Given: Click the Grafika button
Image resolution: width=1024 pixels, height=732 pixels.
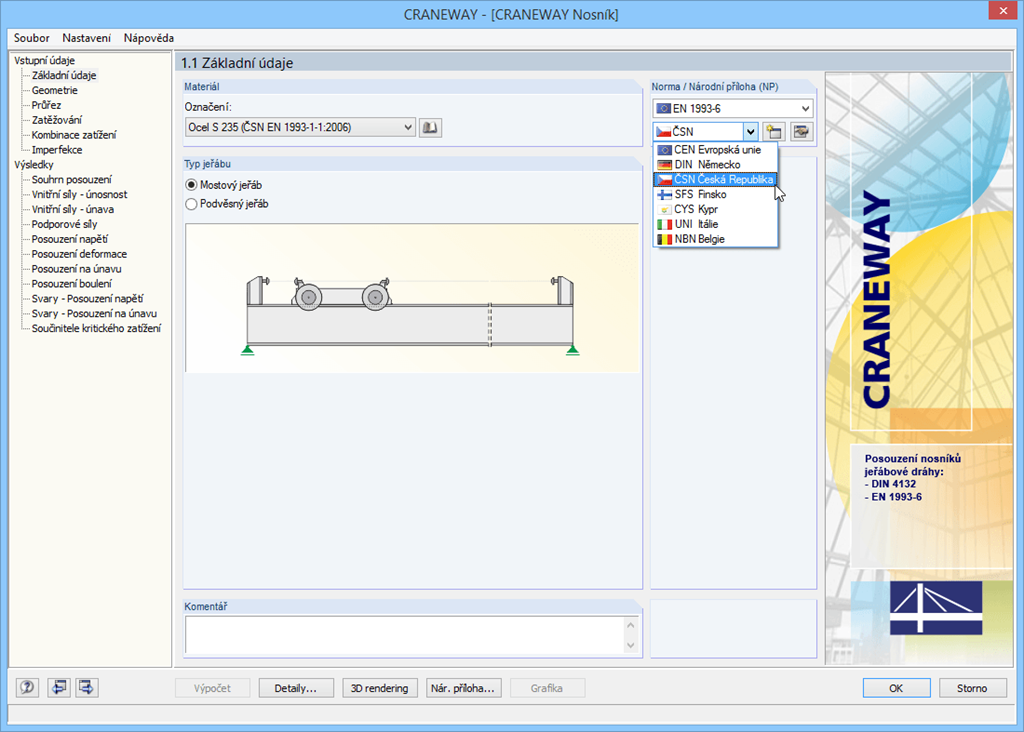Looking at the screenshot, I should (547, 688).
